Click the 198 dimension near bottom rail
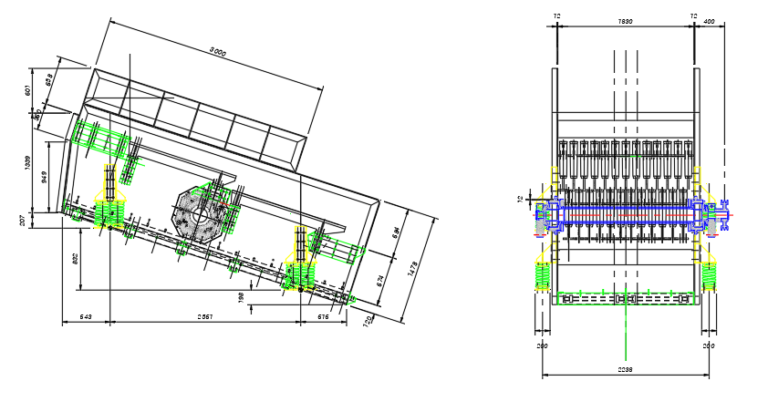 tap(240, 295)
